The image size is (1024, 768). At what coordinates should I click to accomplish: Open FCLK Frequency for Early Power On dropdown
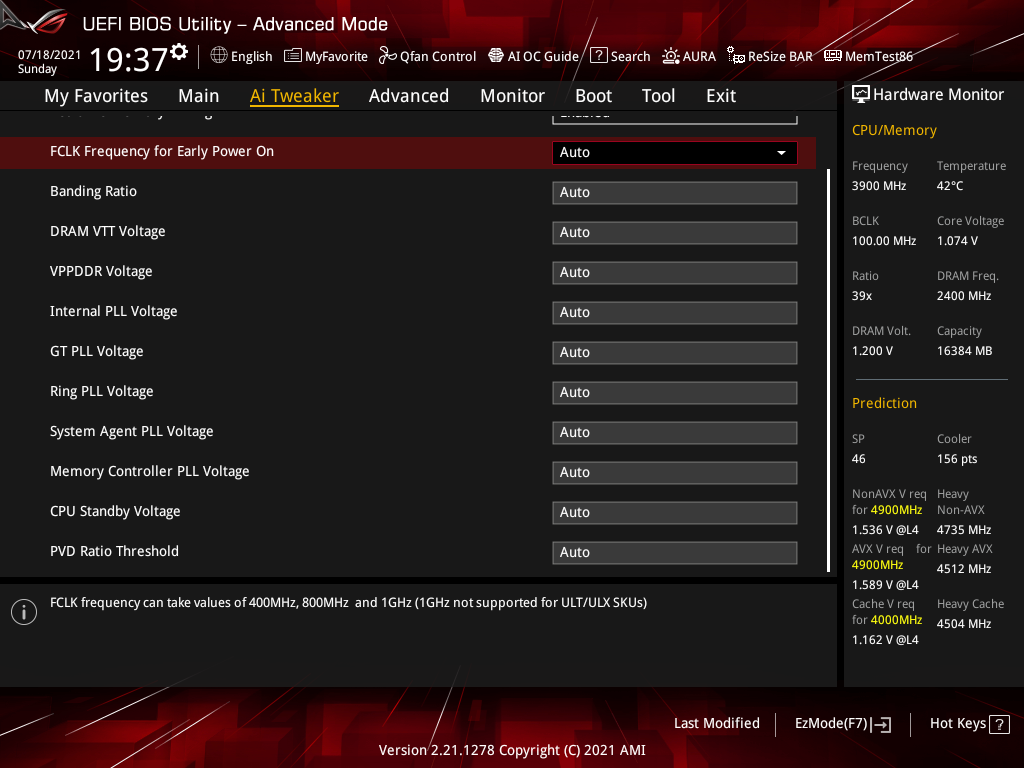674,152
